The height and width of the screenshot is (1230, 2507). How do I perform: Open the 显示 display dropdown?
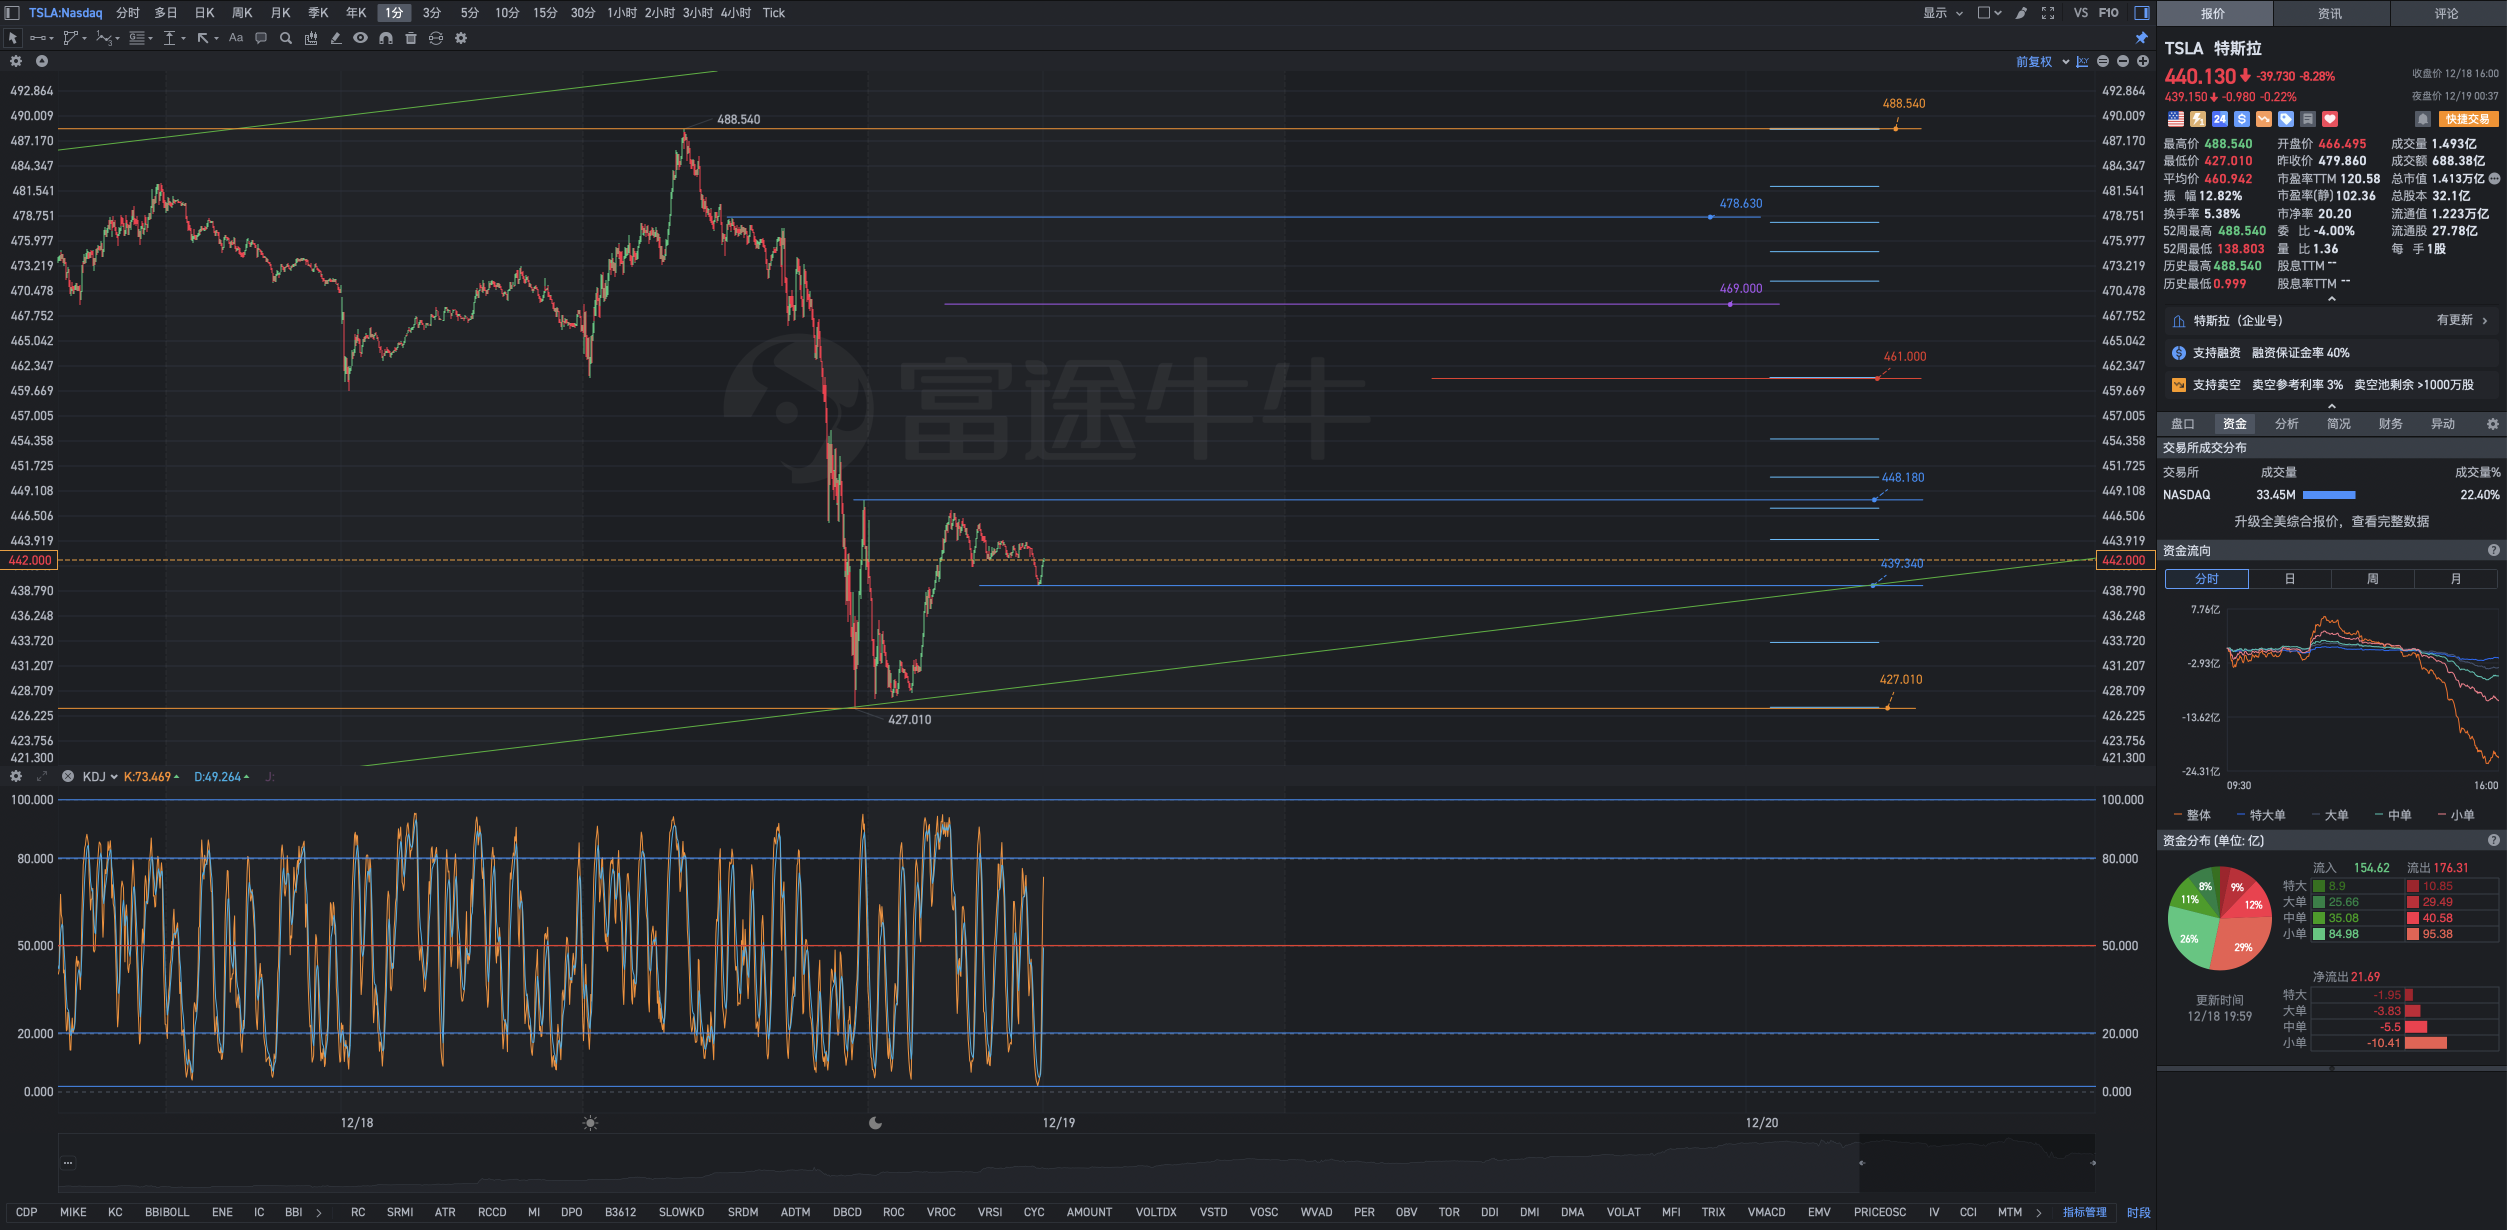point(1942,13)
